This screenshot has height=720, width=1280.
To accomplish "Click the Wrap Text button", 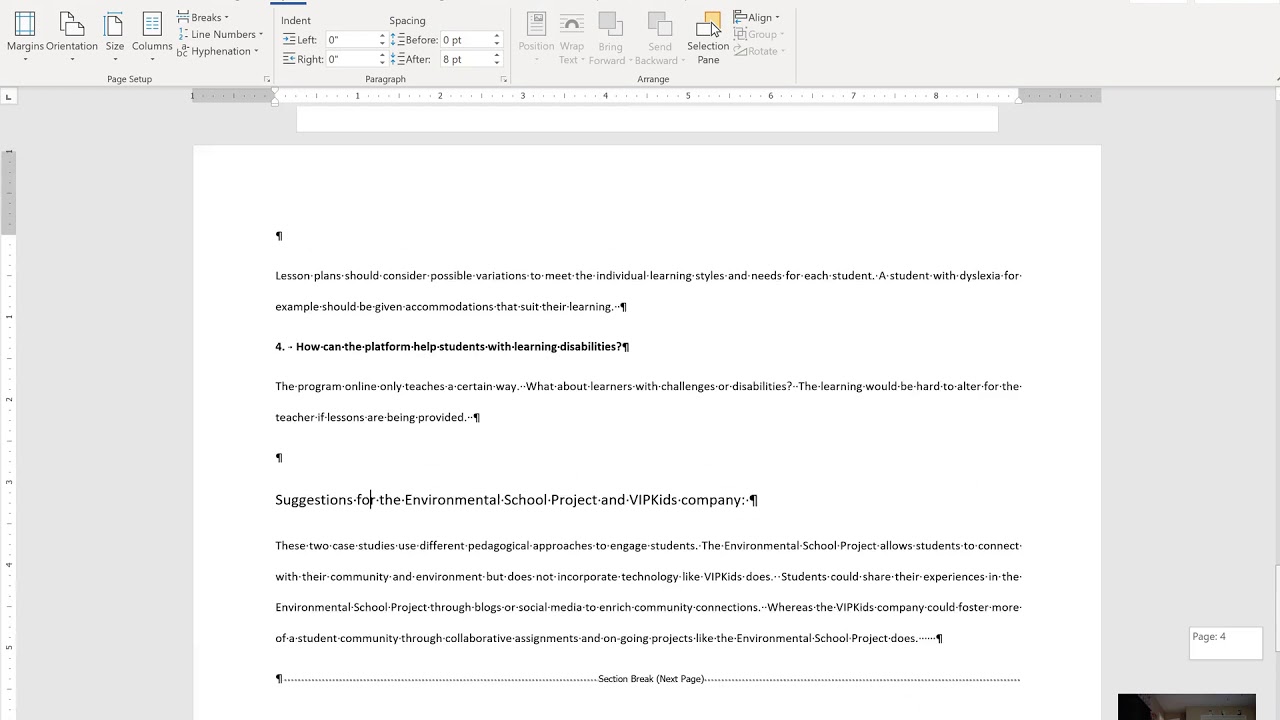I will pyautogui.click(x=572, y=38).
